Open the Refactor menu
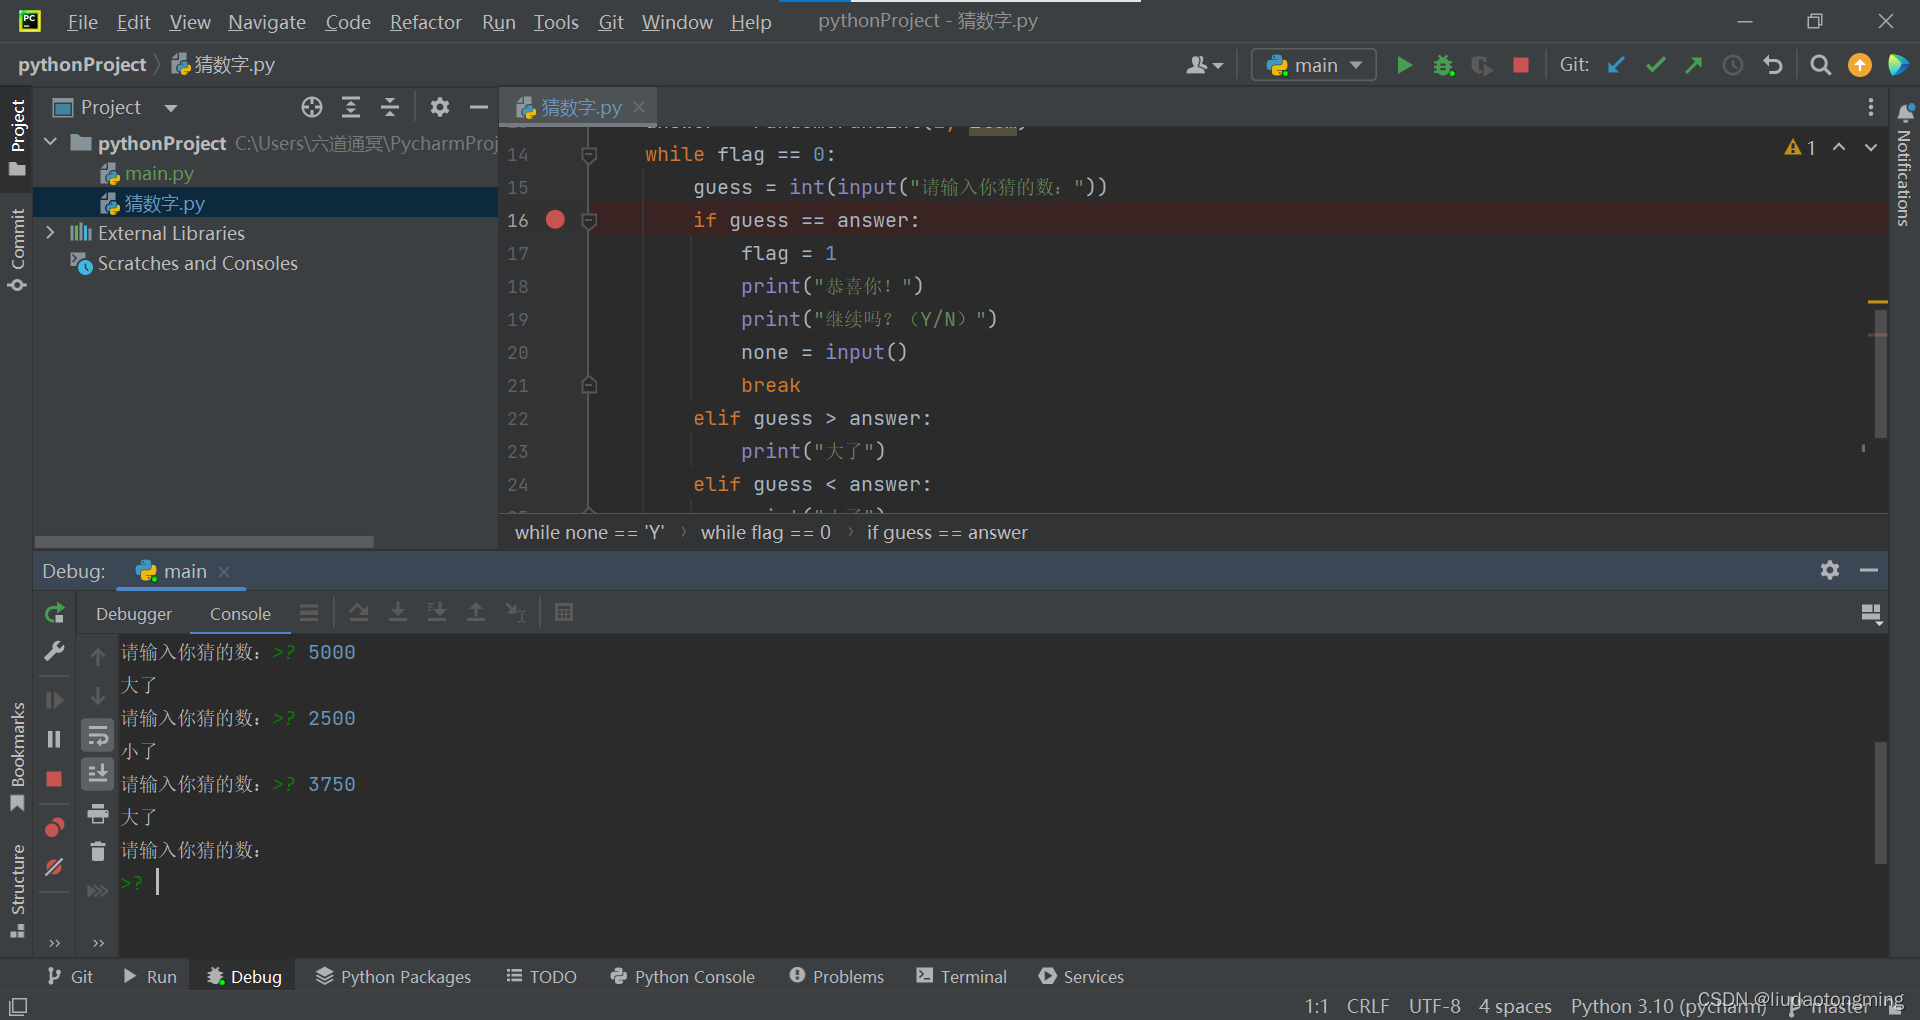 425,22
